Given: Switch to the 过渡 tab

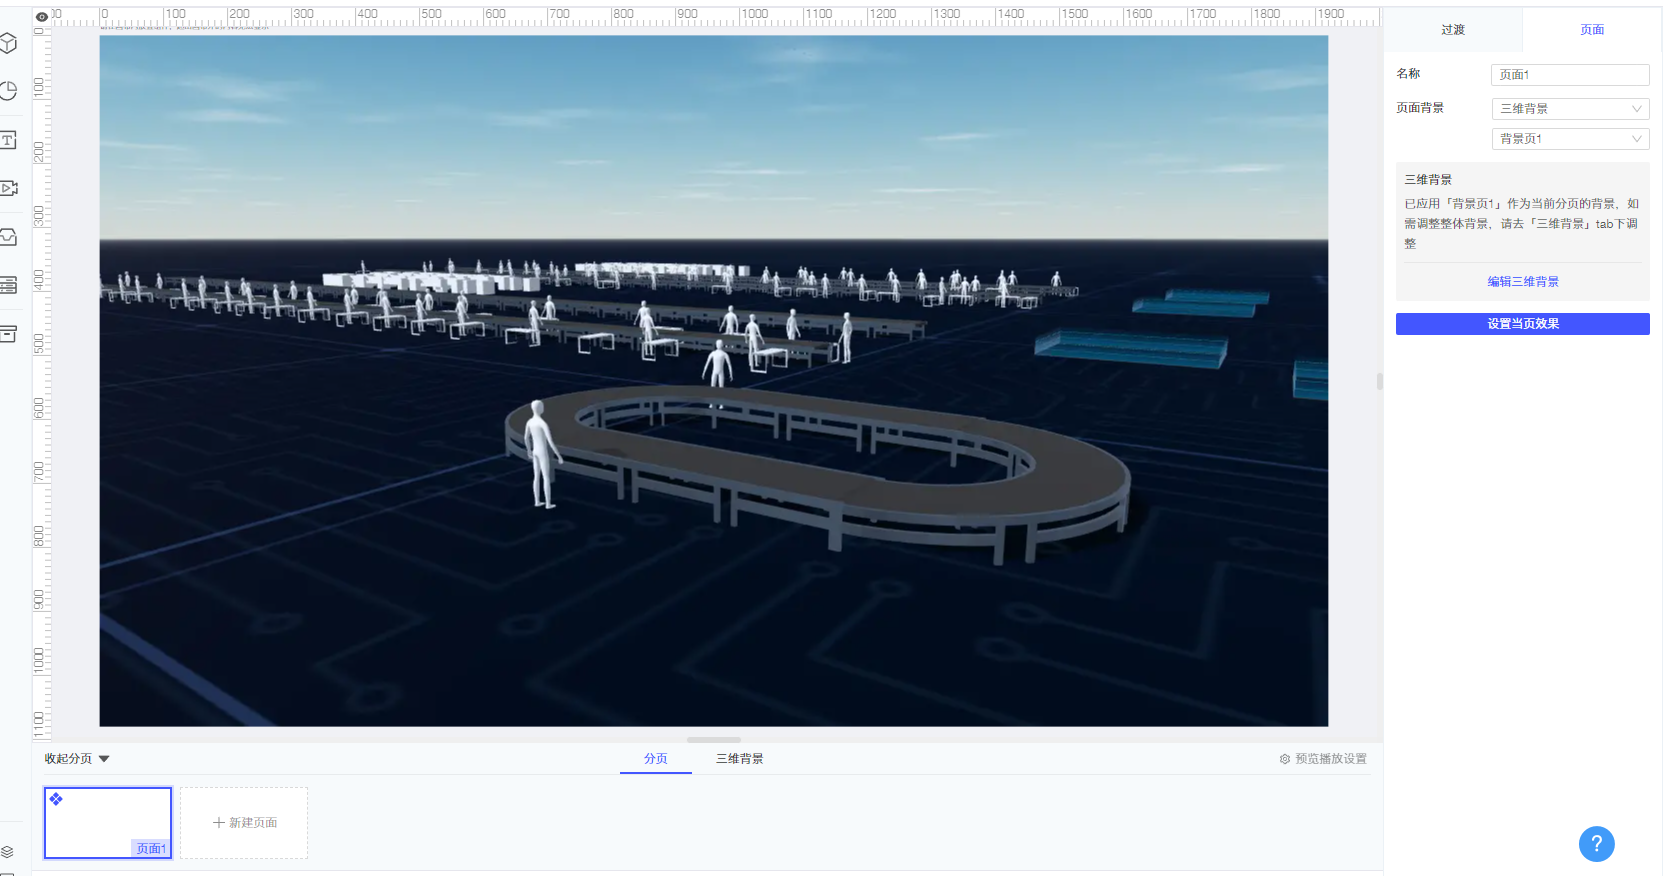Looking at the screenshot, I should pyautogui.click(x=1453, y=30).
